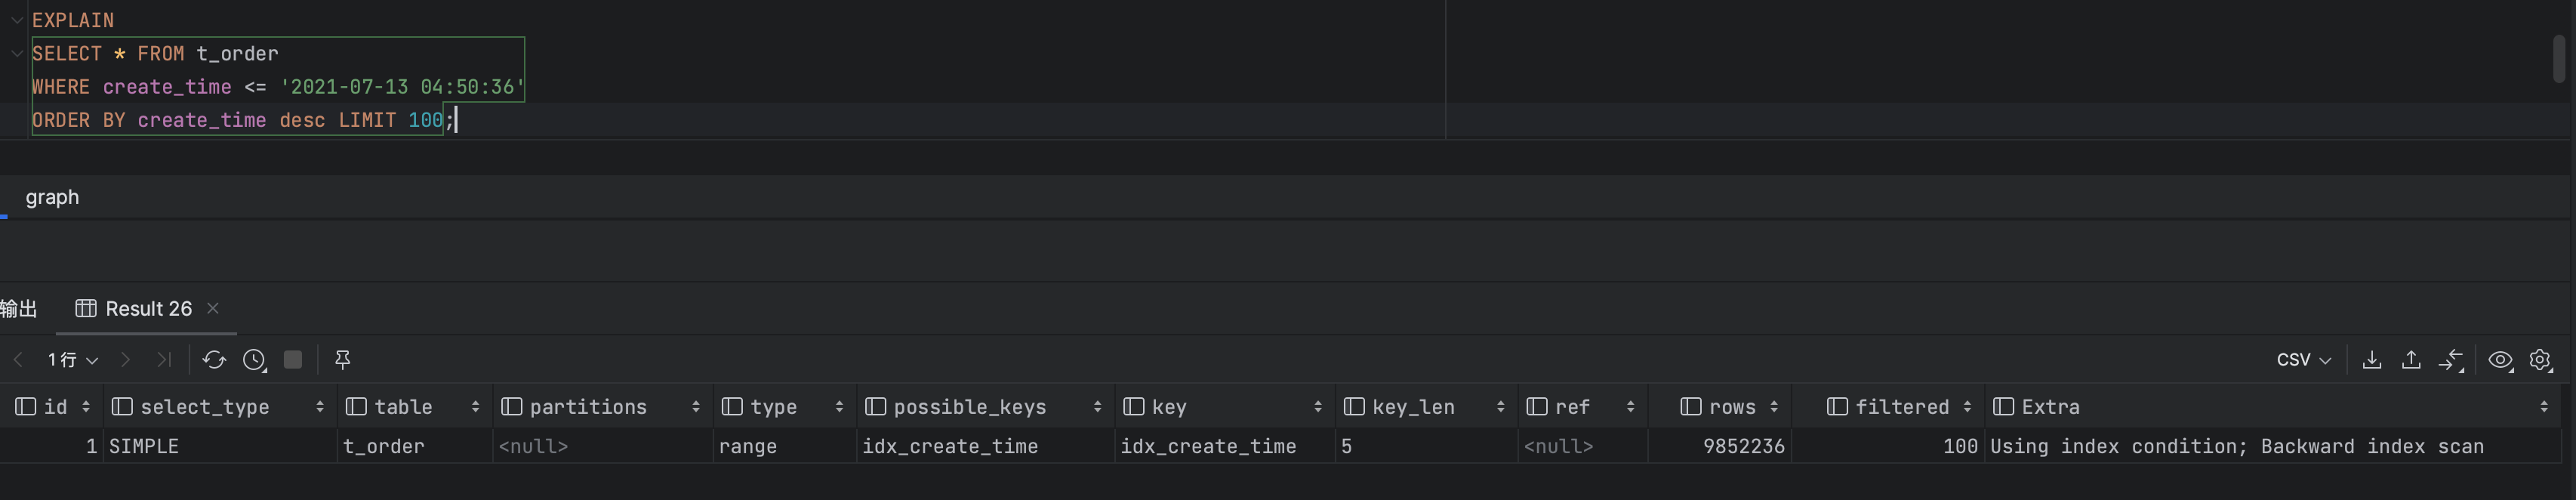Click the gray stop square icon

(x=293, y=360)
